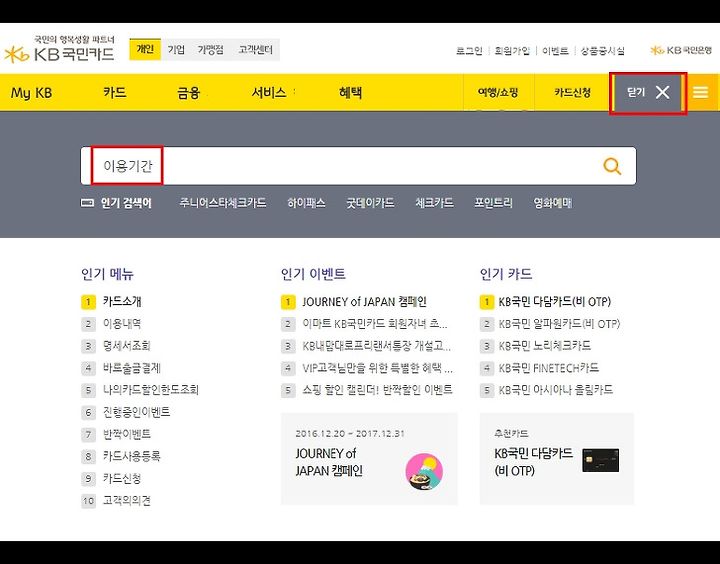Click the magnifier search icon
720x564 pixels.
coord(612,166)
